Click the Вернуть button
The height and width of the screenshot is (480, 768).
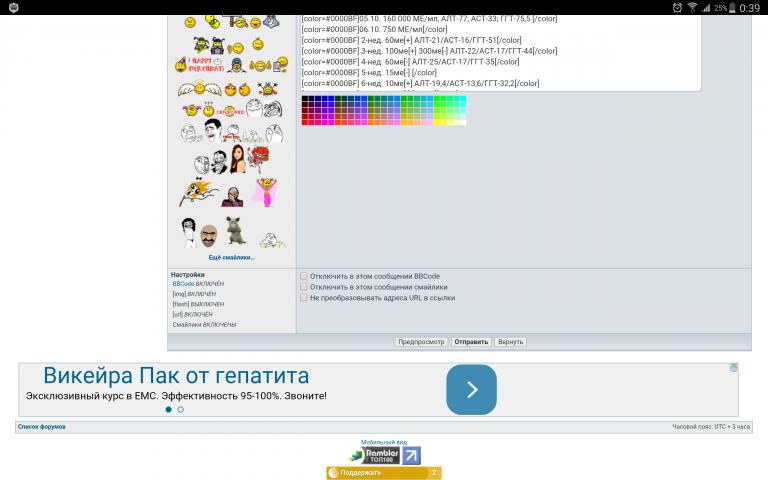point(510,341)
